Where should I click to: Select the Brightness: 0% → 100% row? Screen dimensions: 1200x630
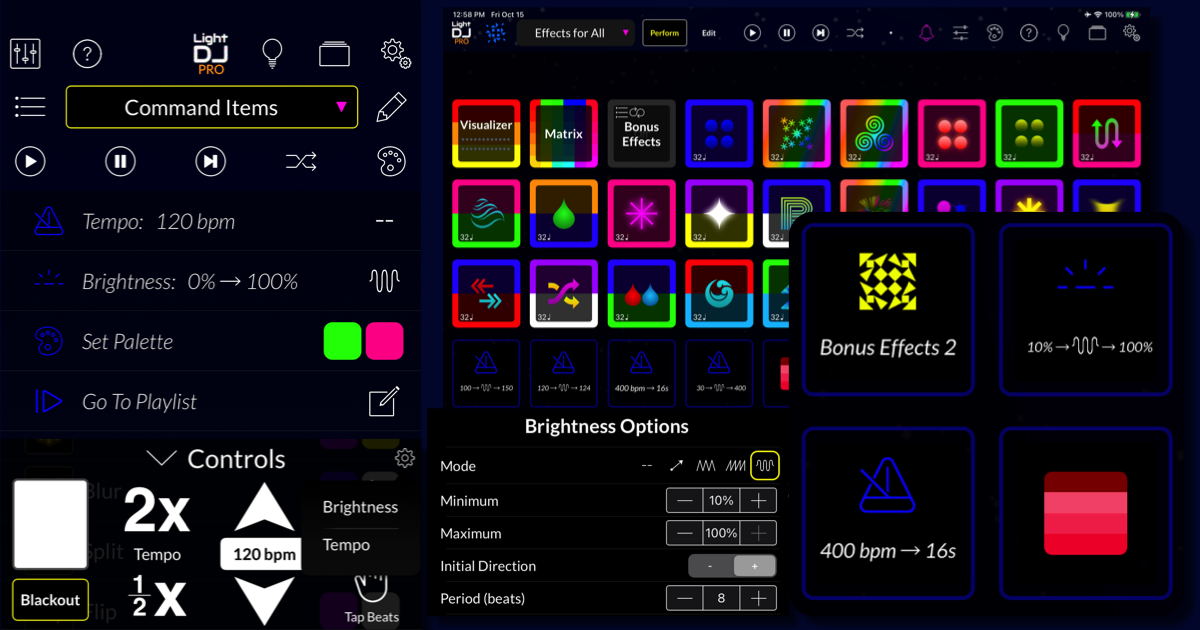[x=210, y=281]
